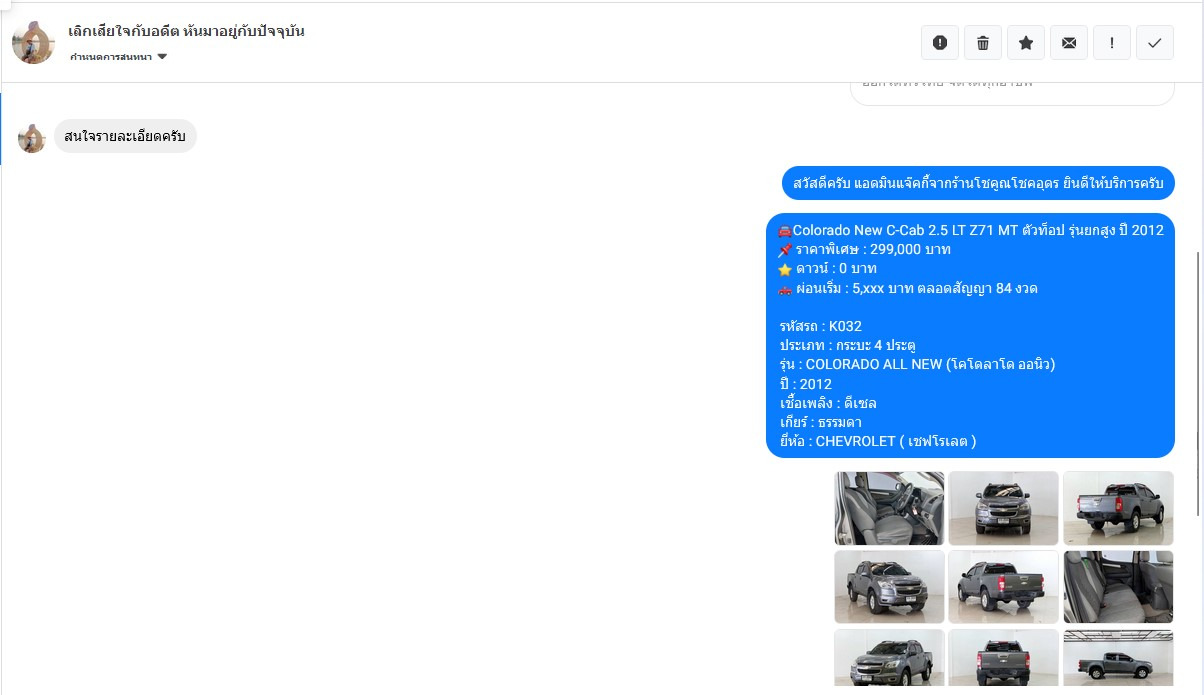This screenshot has width=1204, height=695.
Task: Select the greeting message สวัสดีครับ แอดมินแจ็คกี้
Action: coord(978,184)
